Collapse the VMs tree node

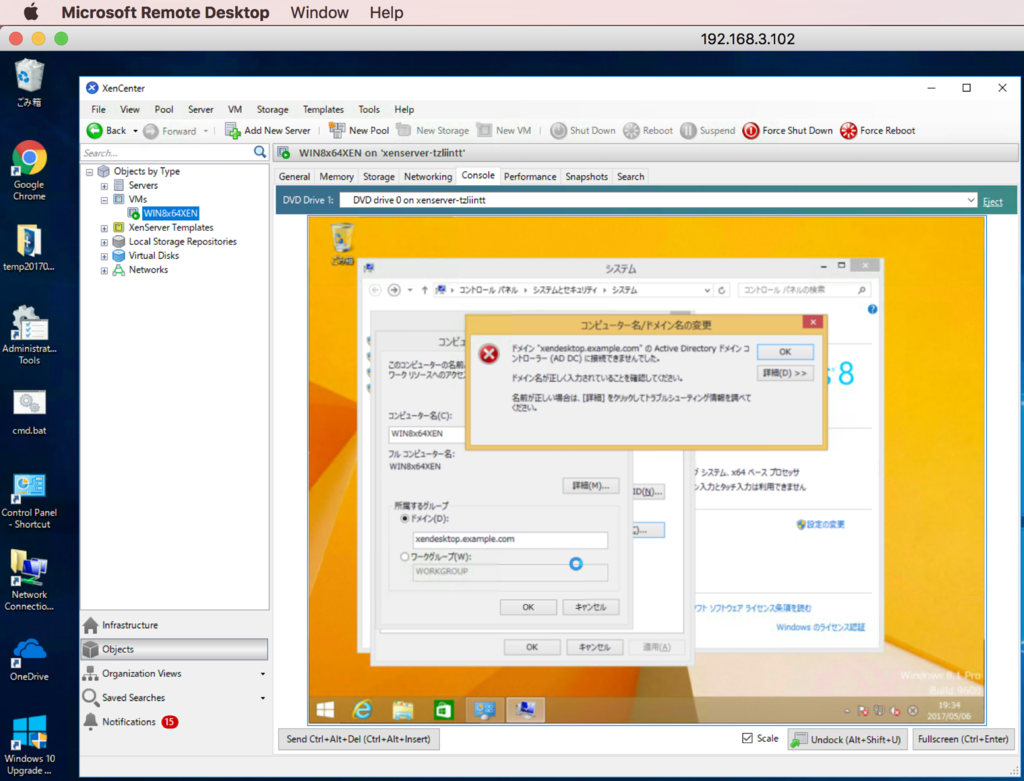[x=104, y=200]
